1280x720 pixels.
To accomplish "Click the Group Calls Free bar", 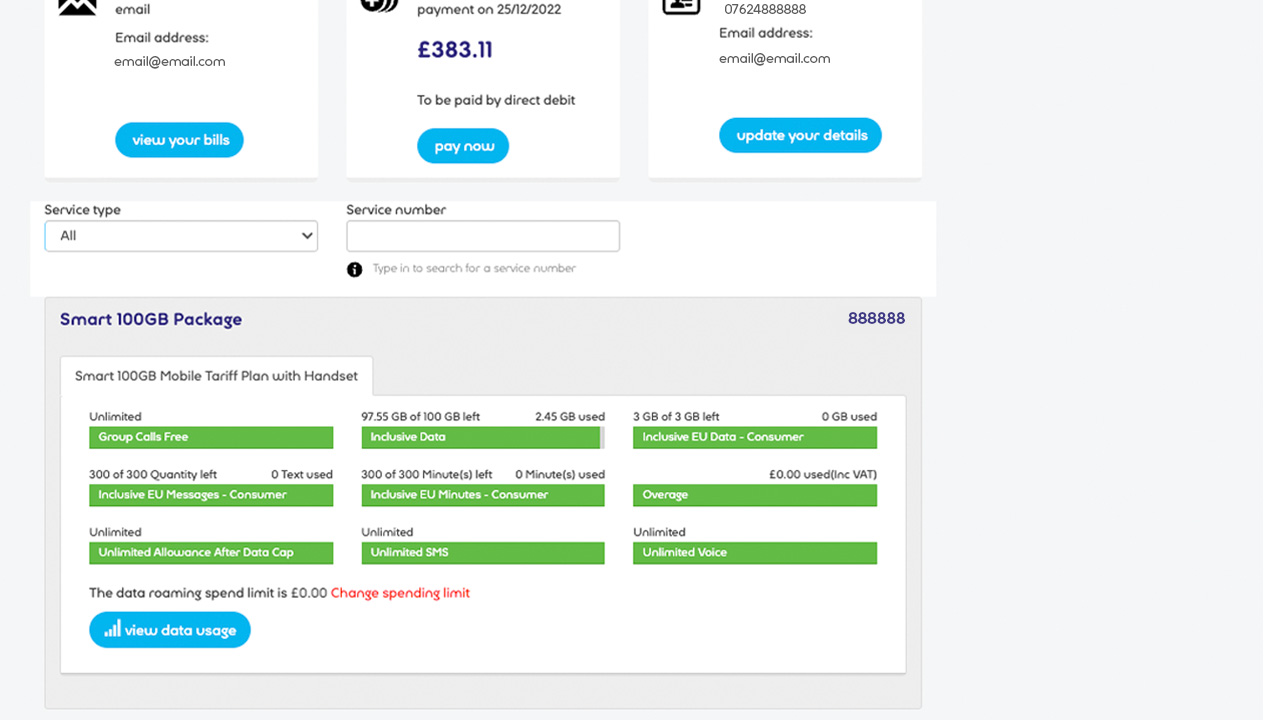I will click(x=211, y=437).
